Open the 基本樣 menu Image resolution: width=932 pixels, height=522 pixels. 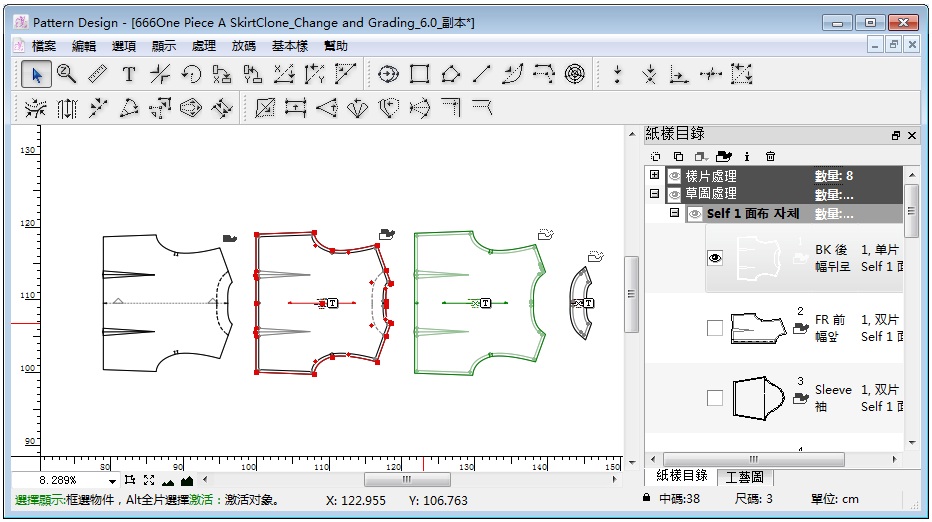pos(290,46)
